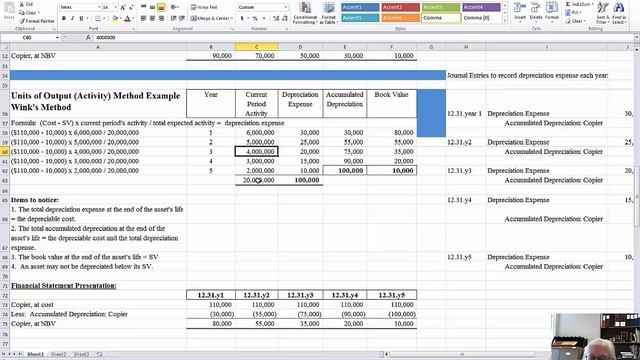This screenshot has height=360, width=640.
Task: Apply cell borders icon
Action: [97, 18]
